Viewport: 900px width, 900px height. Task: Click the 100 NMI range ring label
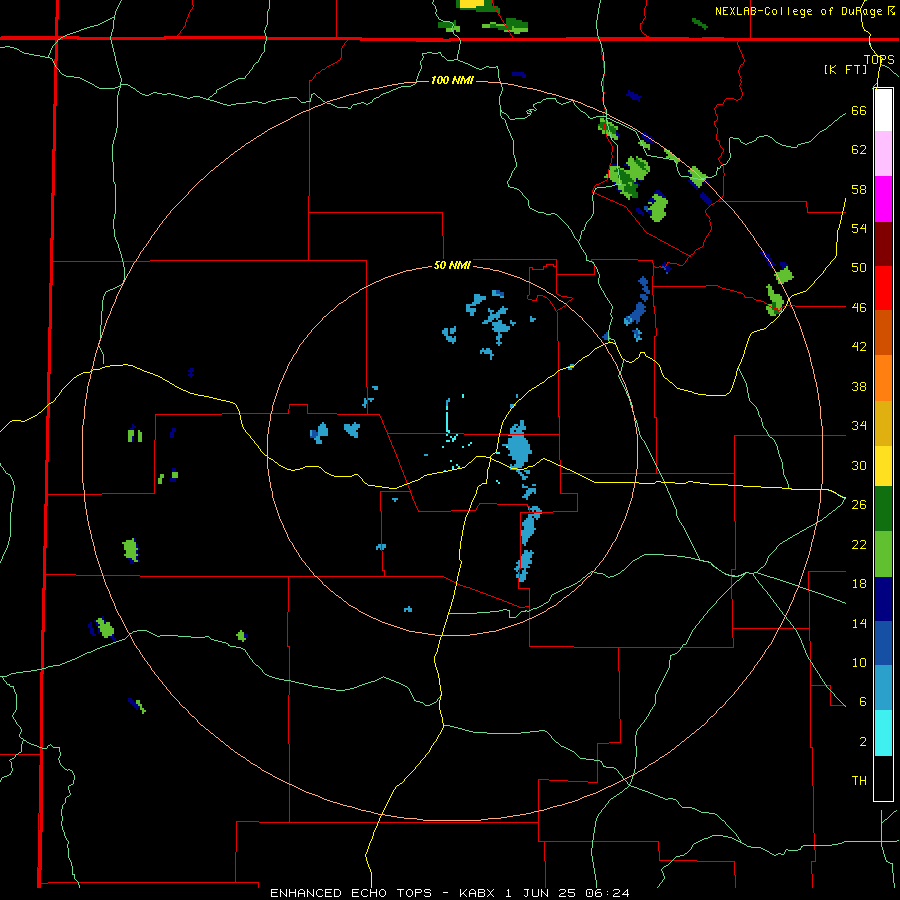(452, 80)
